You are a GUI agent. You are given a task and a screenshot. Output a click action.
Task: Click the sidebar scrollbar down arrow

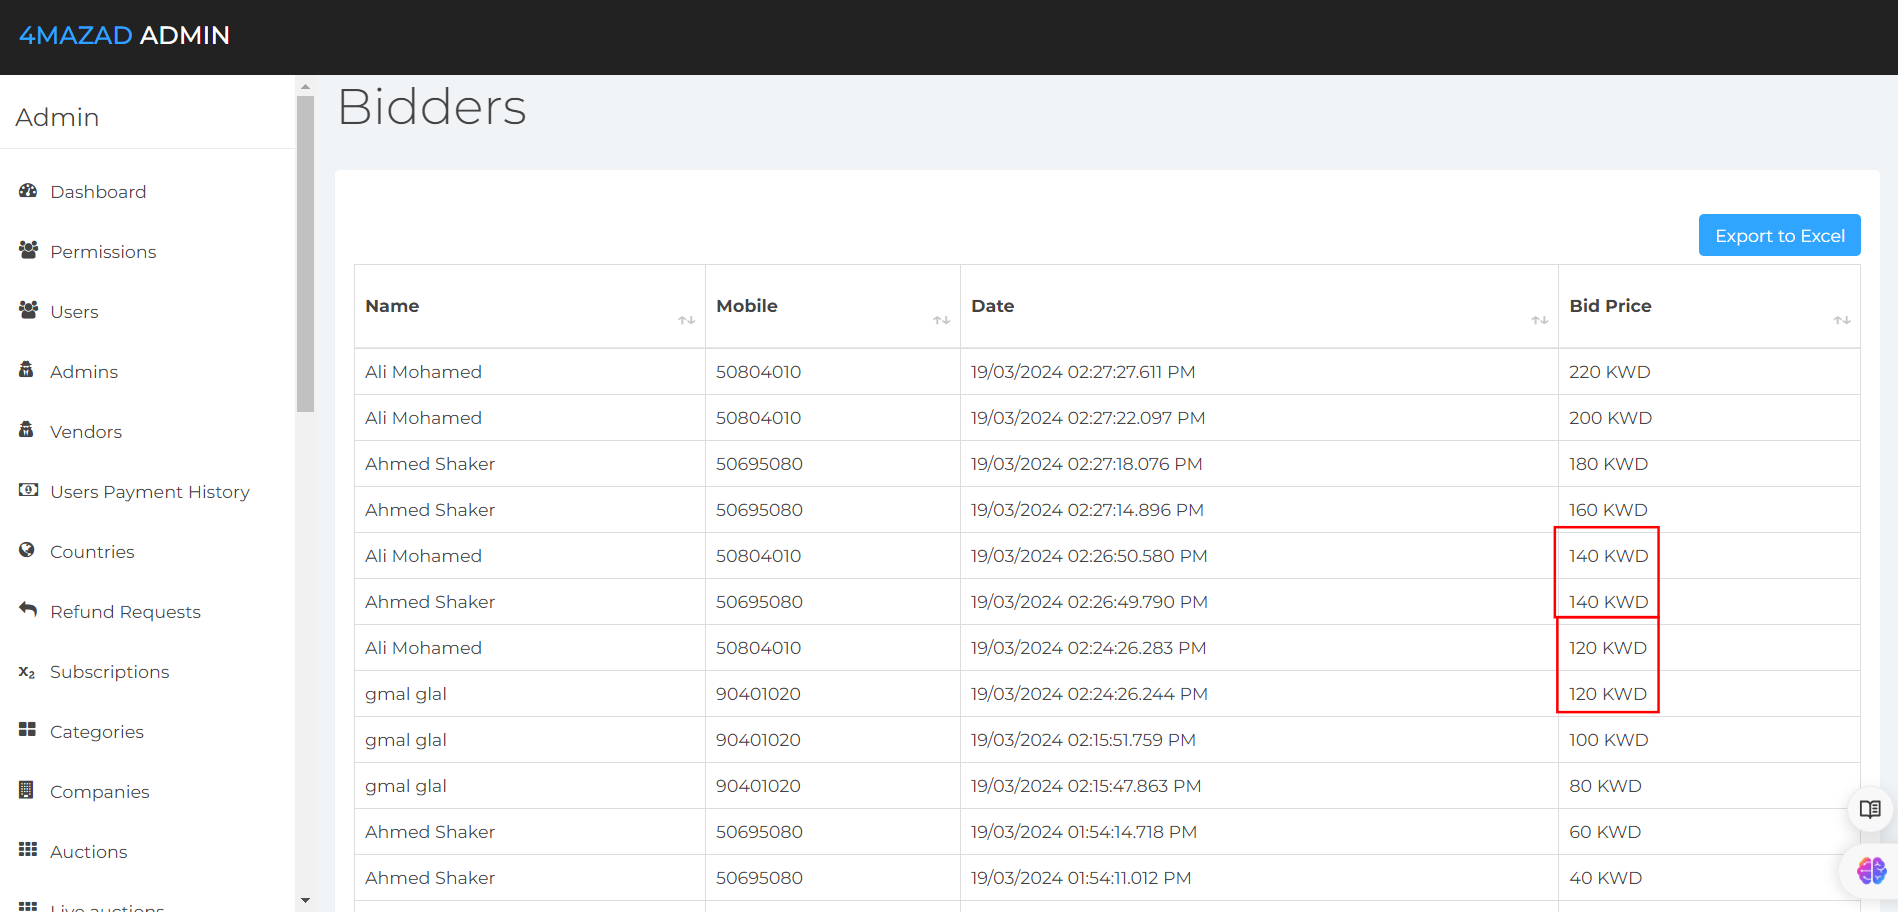tap(305, 901)
